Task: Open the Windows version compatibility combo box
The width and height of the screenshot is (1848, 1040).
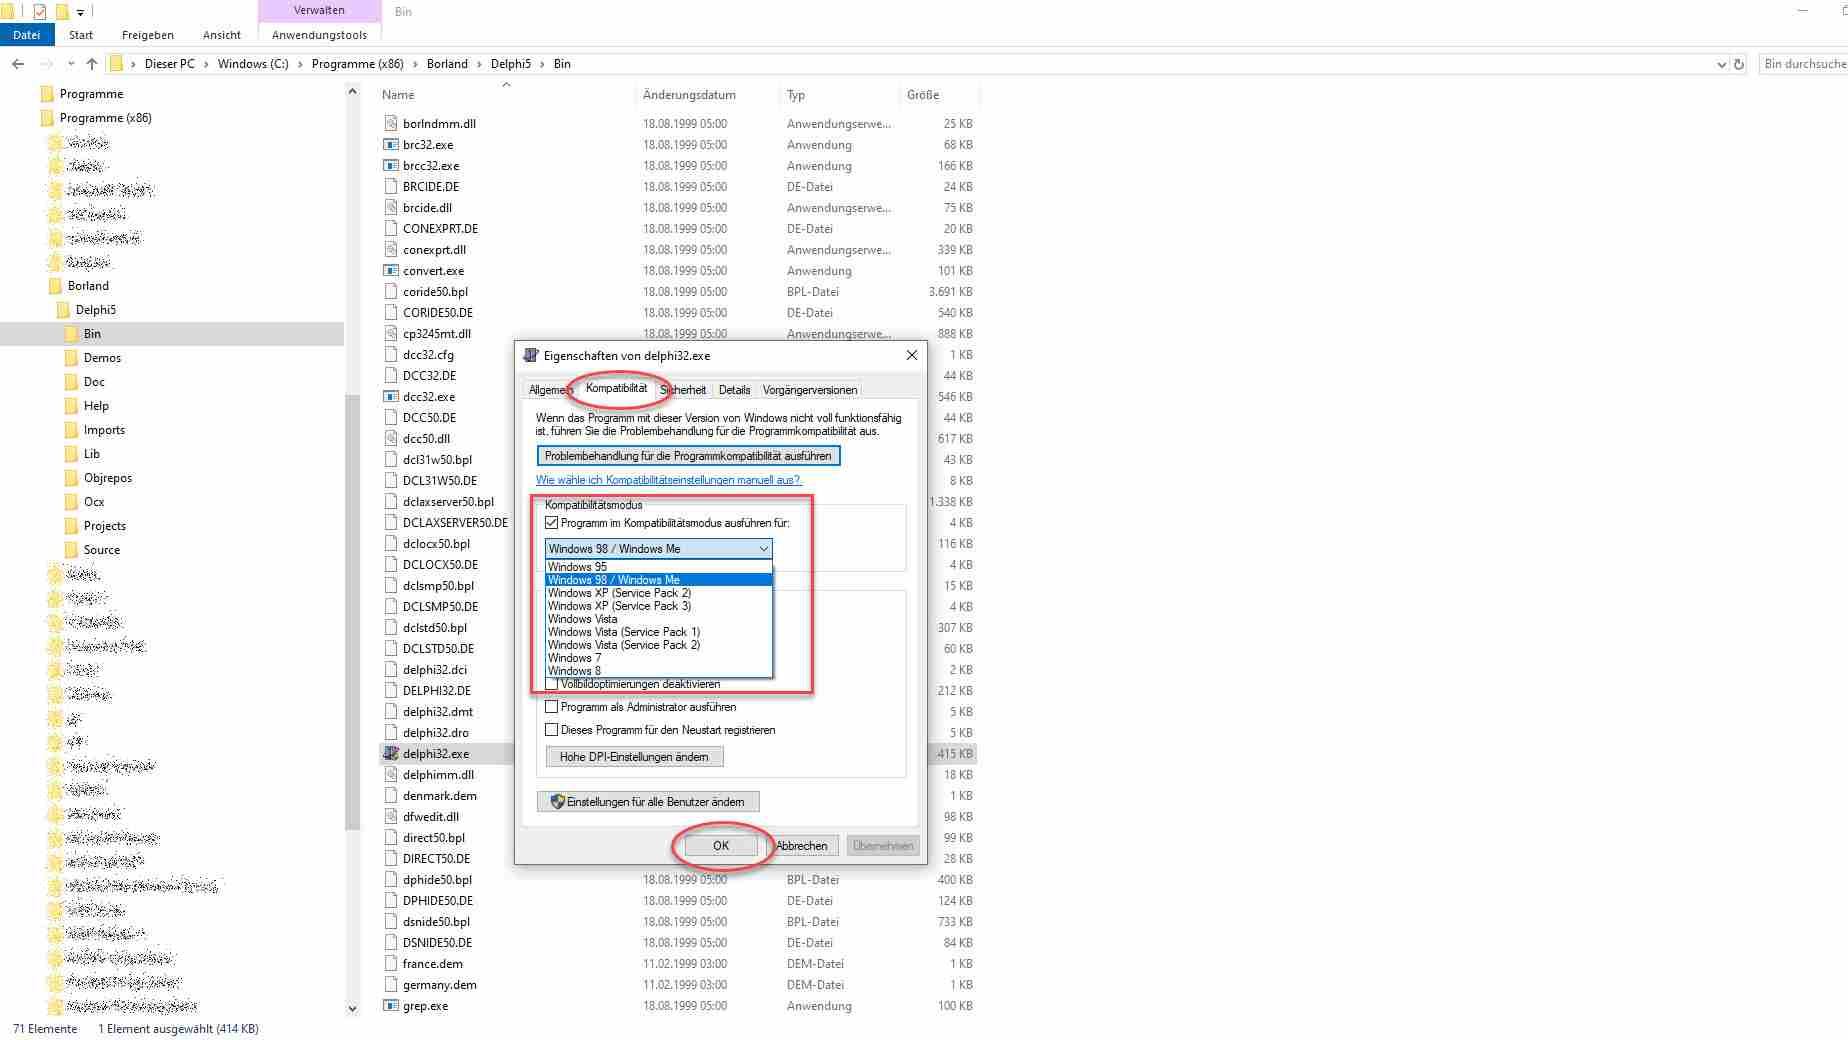Action: pyautogui.click(x=659, y=549)
